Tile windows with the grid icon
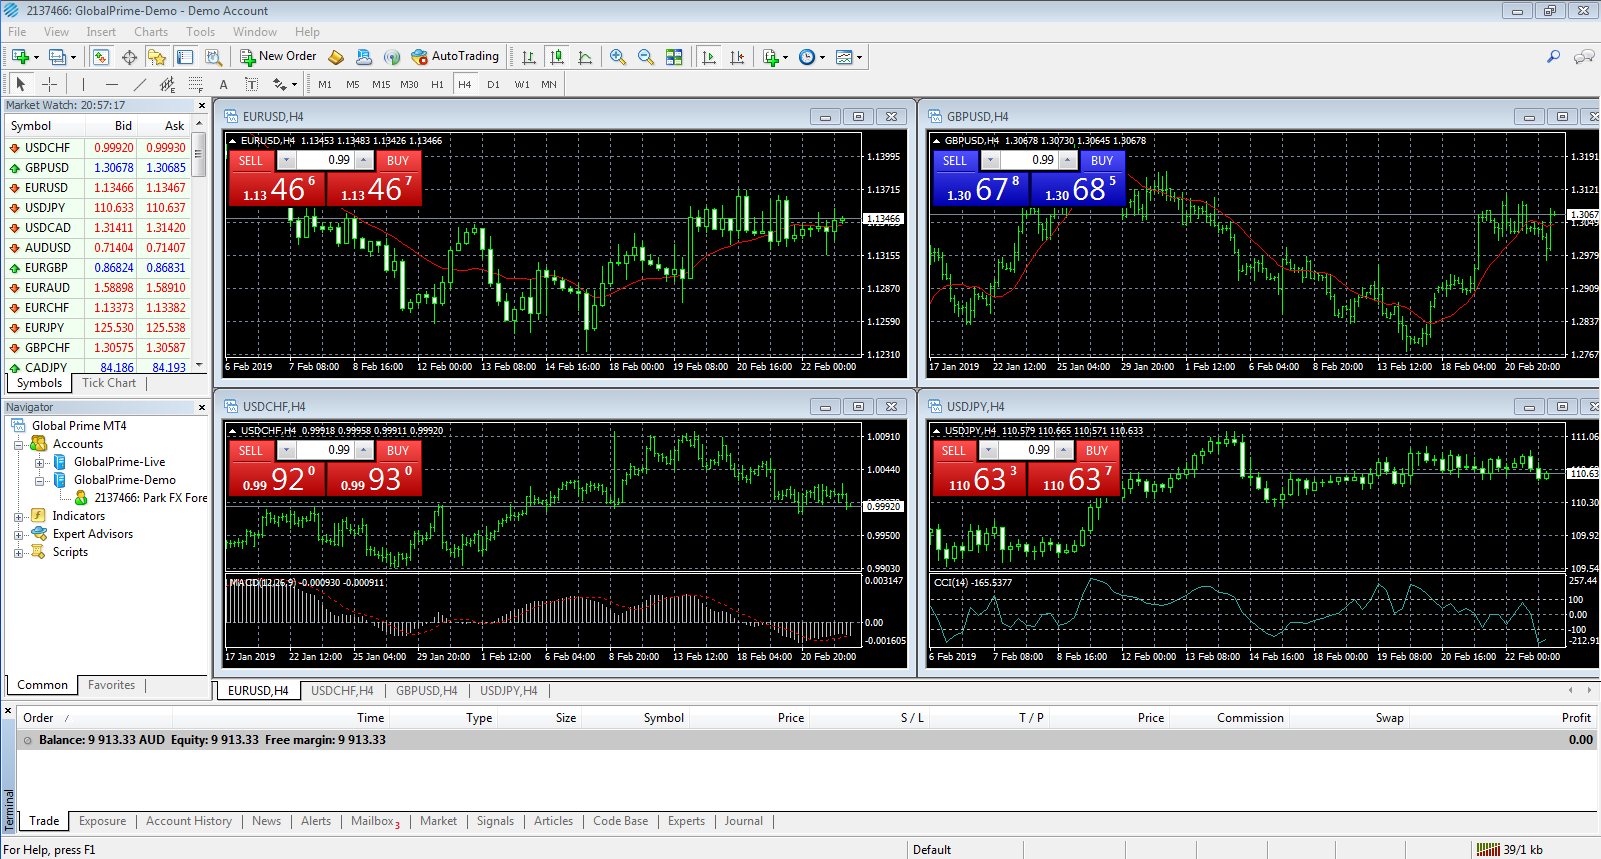 [x=674, y=57]
